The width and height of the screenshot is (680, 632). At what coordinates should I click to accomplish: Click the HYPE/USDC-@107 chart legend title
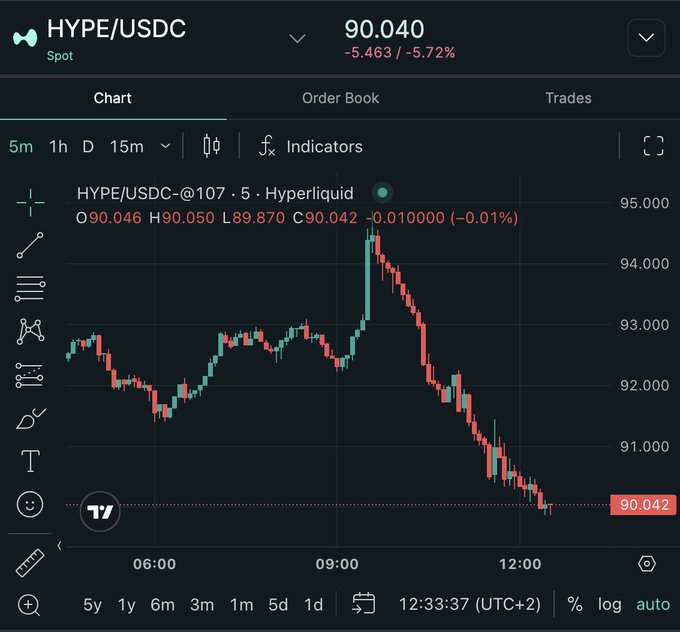click(x=215, y=193)
